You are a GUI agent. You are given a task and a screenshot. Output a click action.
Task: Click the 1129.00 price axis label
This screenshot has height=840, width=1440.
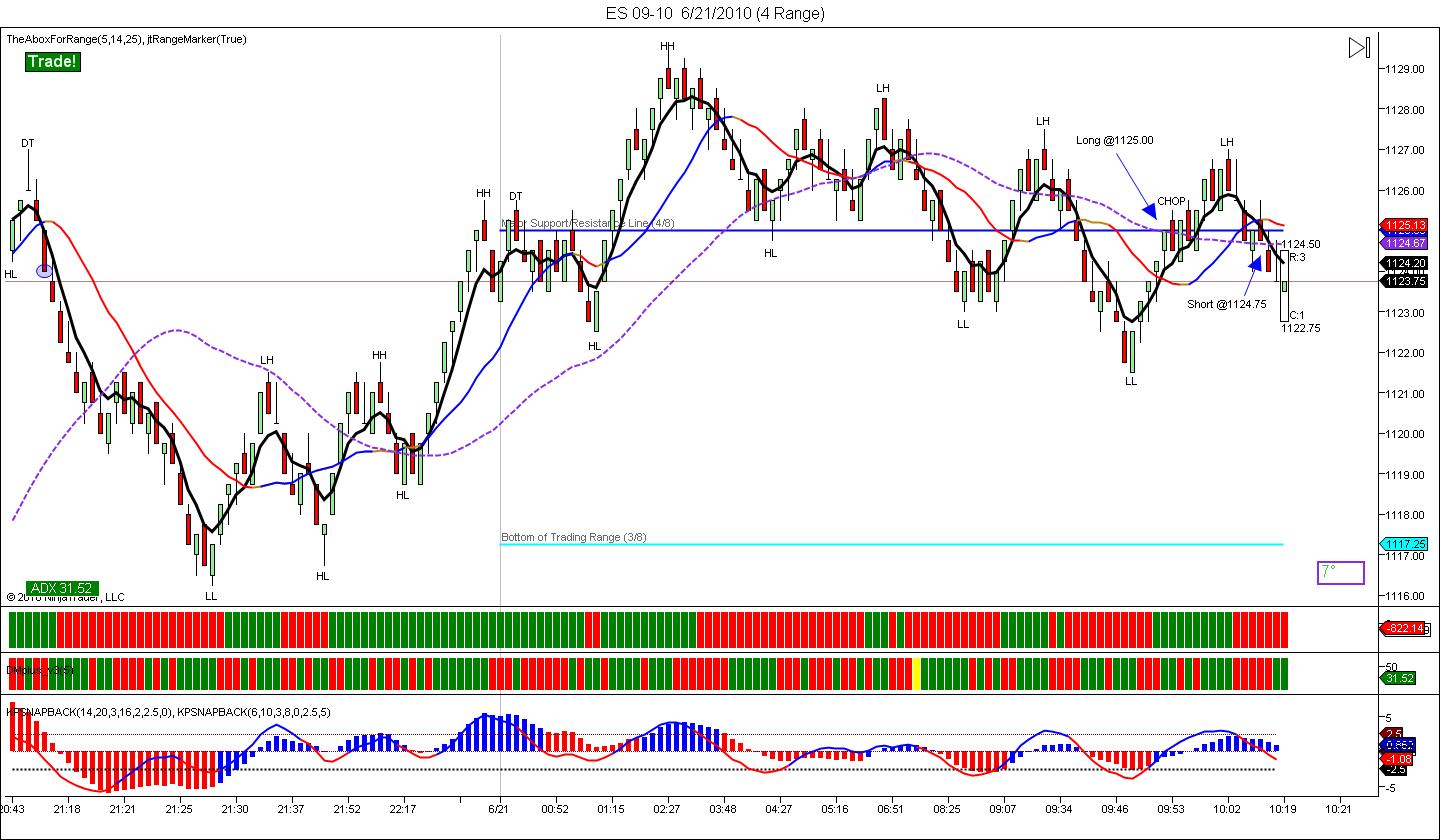point(1404,69)
